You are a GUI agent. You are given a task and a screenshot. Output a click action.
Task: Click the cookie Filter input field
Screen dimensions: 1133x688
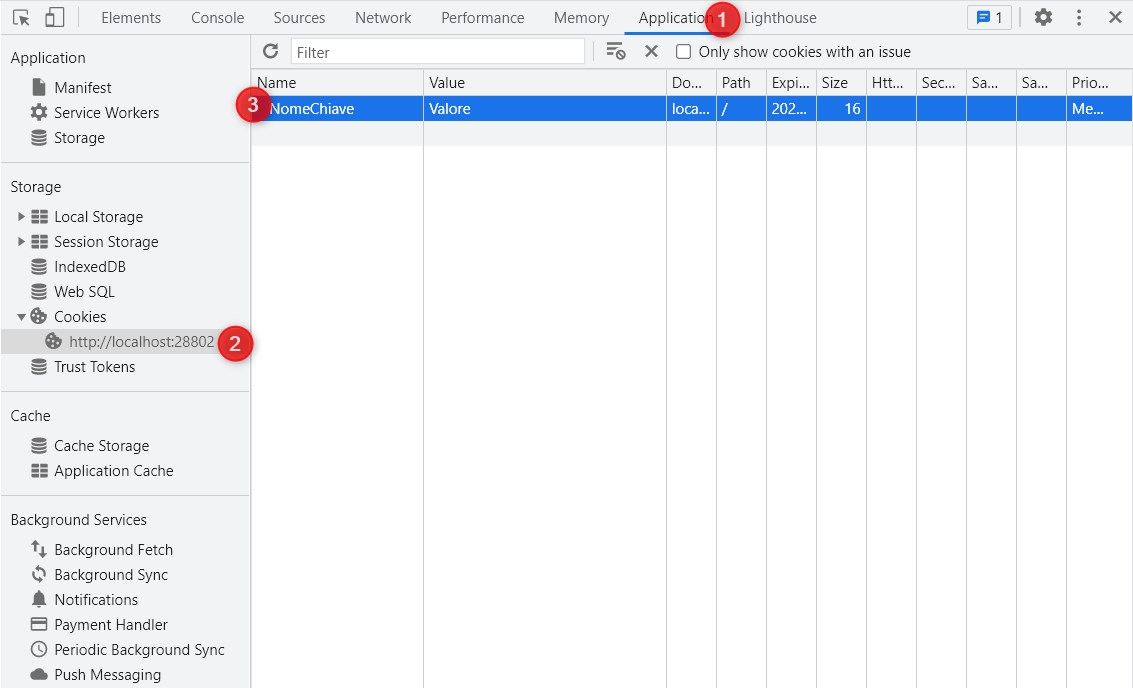437,52
